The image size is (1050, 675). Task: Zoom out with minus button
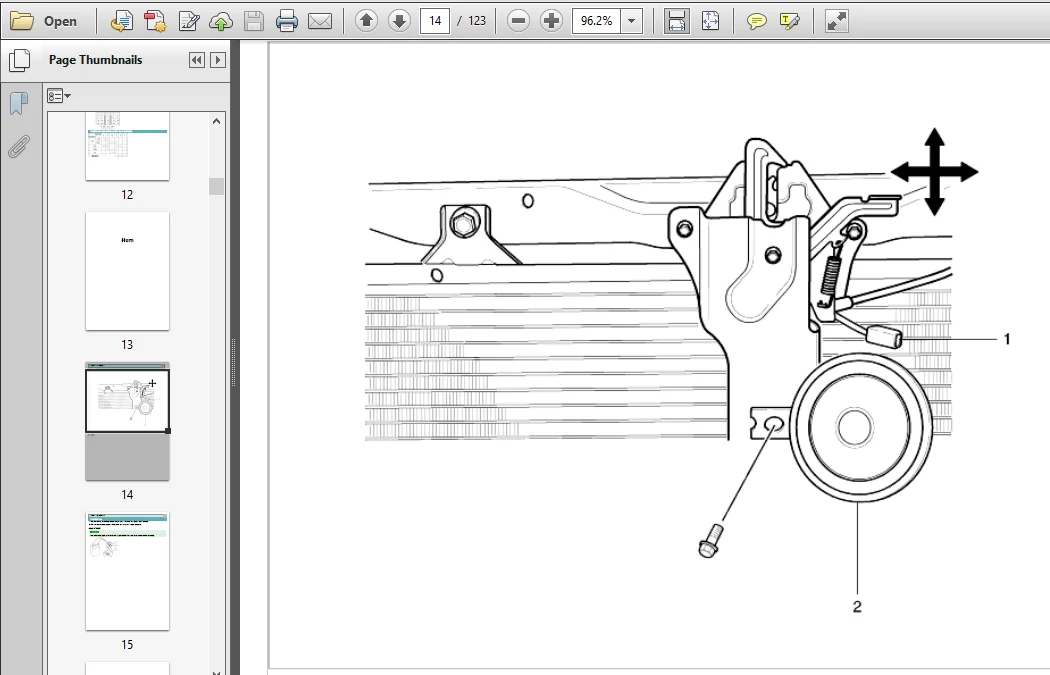click(518, 21)
